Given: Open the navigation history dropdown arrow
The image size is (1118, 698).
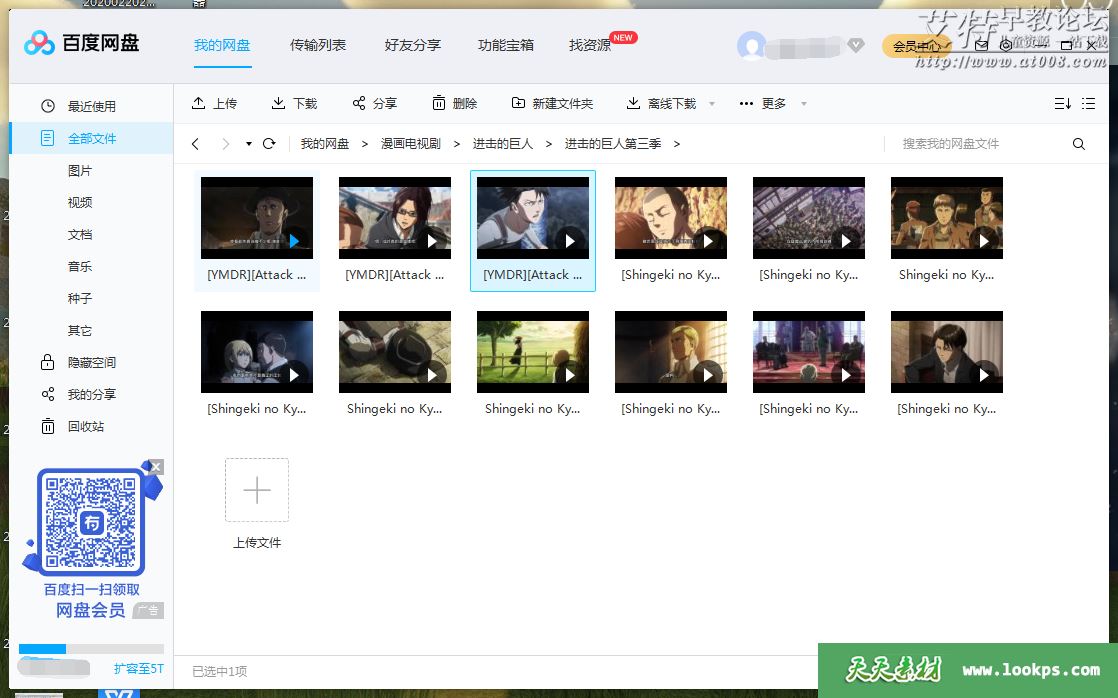Looking at the screenshot, I should (249, 144).
